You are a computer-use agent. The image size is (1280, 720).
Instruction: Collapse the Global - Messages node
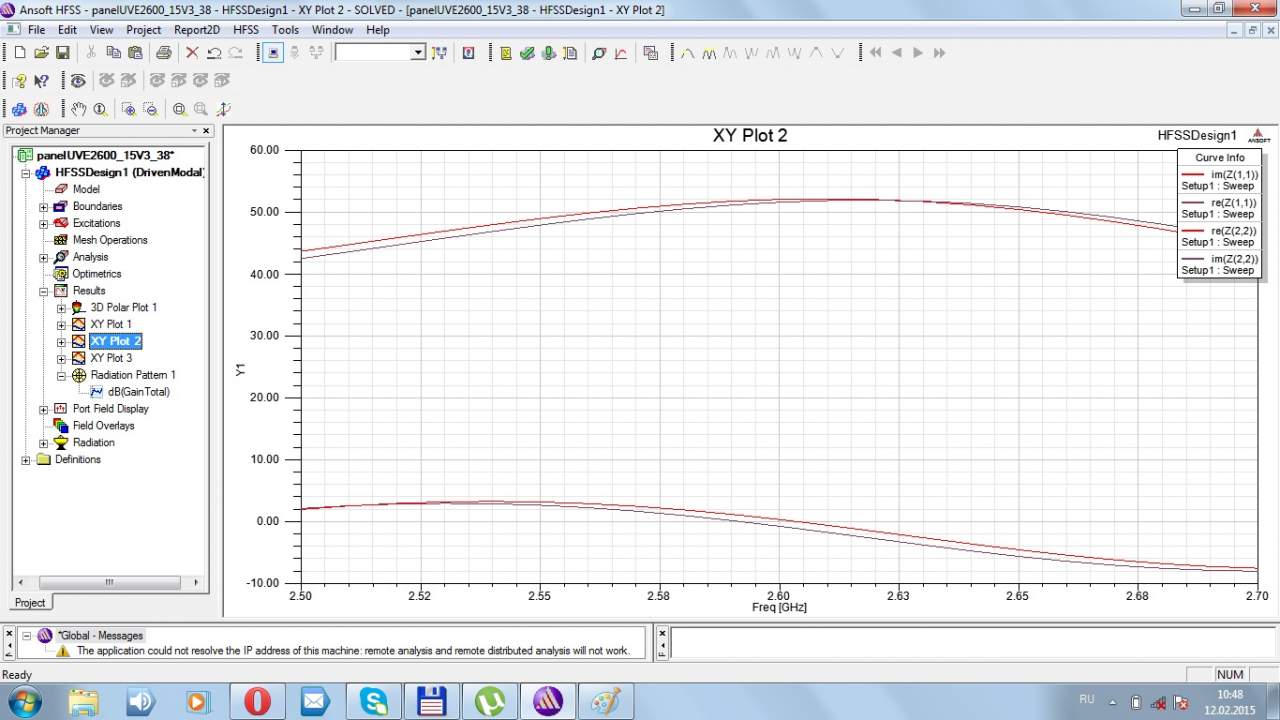(x=27, y=636)
